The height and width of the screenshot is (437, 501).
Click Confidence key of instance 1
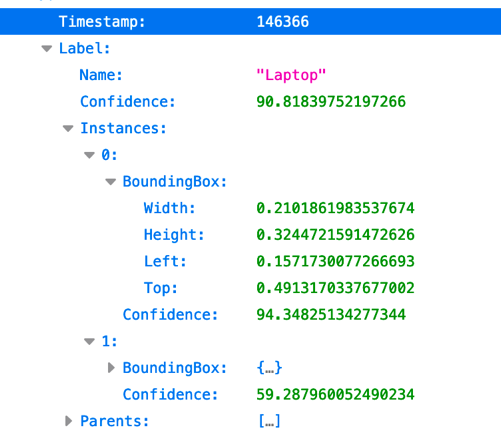point(170,395)
